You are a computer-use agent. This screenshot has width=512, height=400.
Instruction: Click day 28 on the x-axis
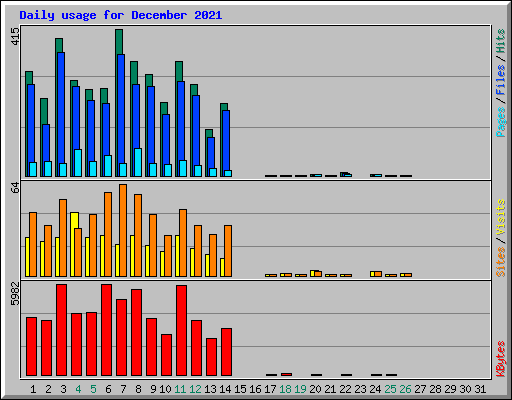[435, 389]
